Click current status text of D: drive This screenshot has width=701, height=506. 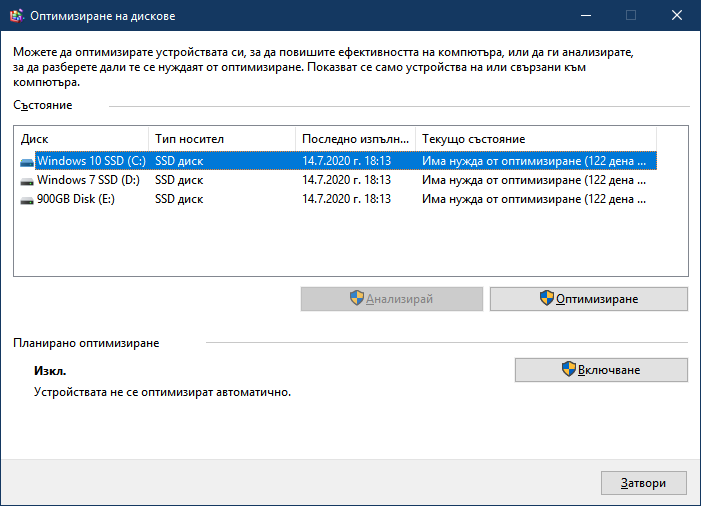(534, 180)
